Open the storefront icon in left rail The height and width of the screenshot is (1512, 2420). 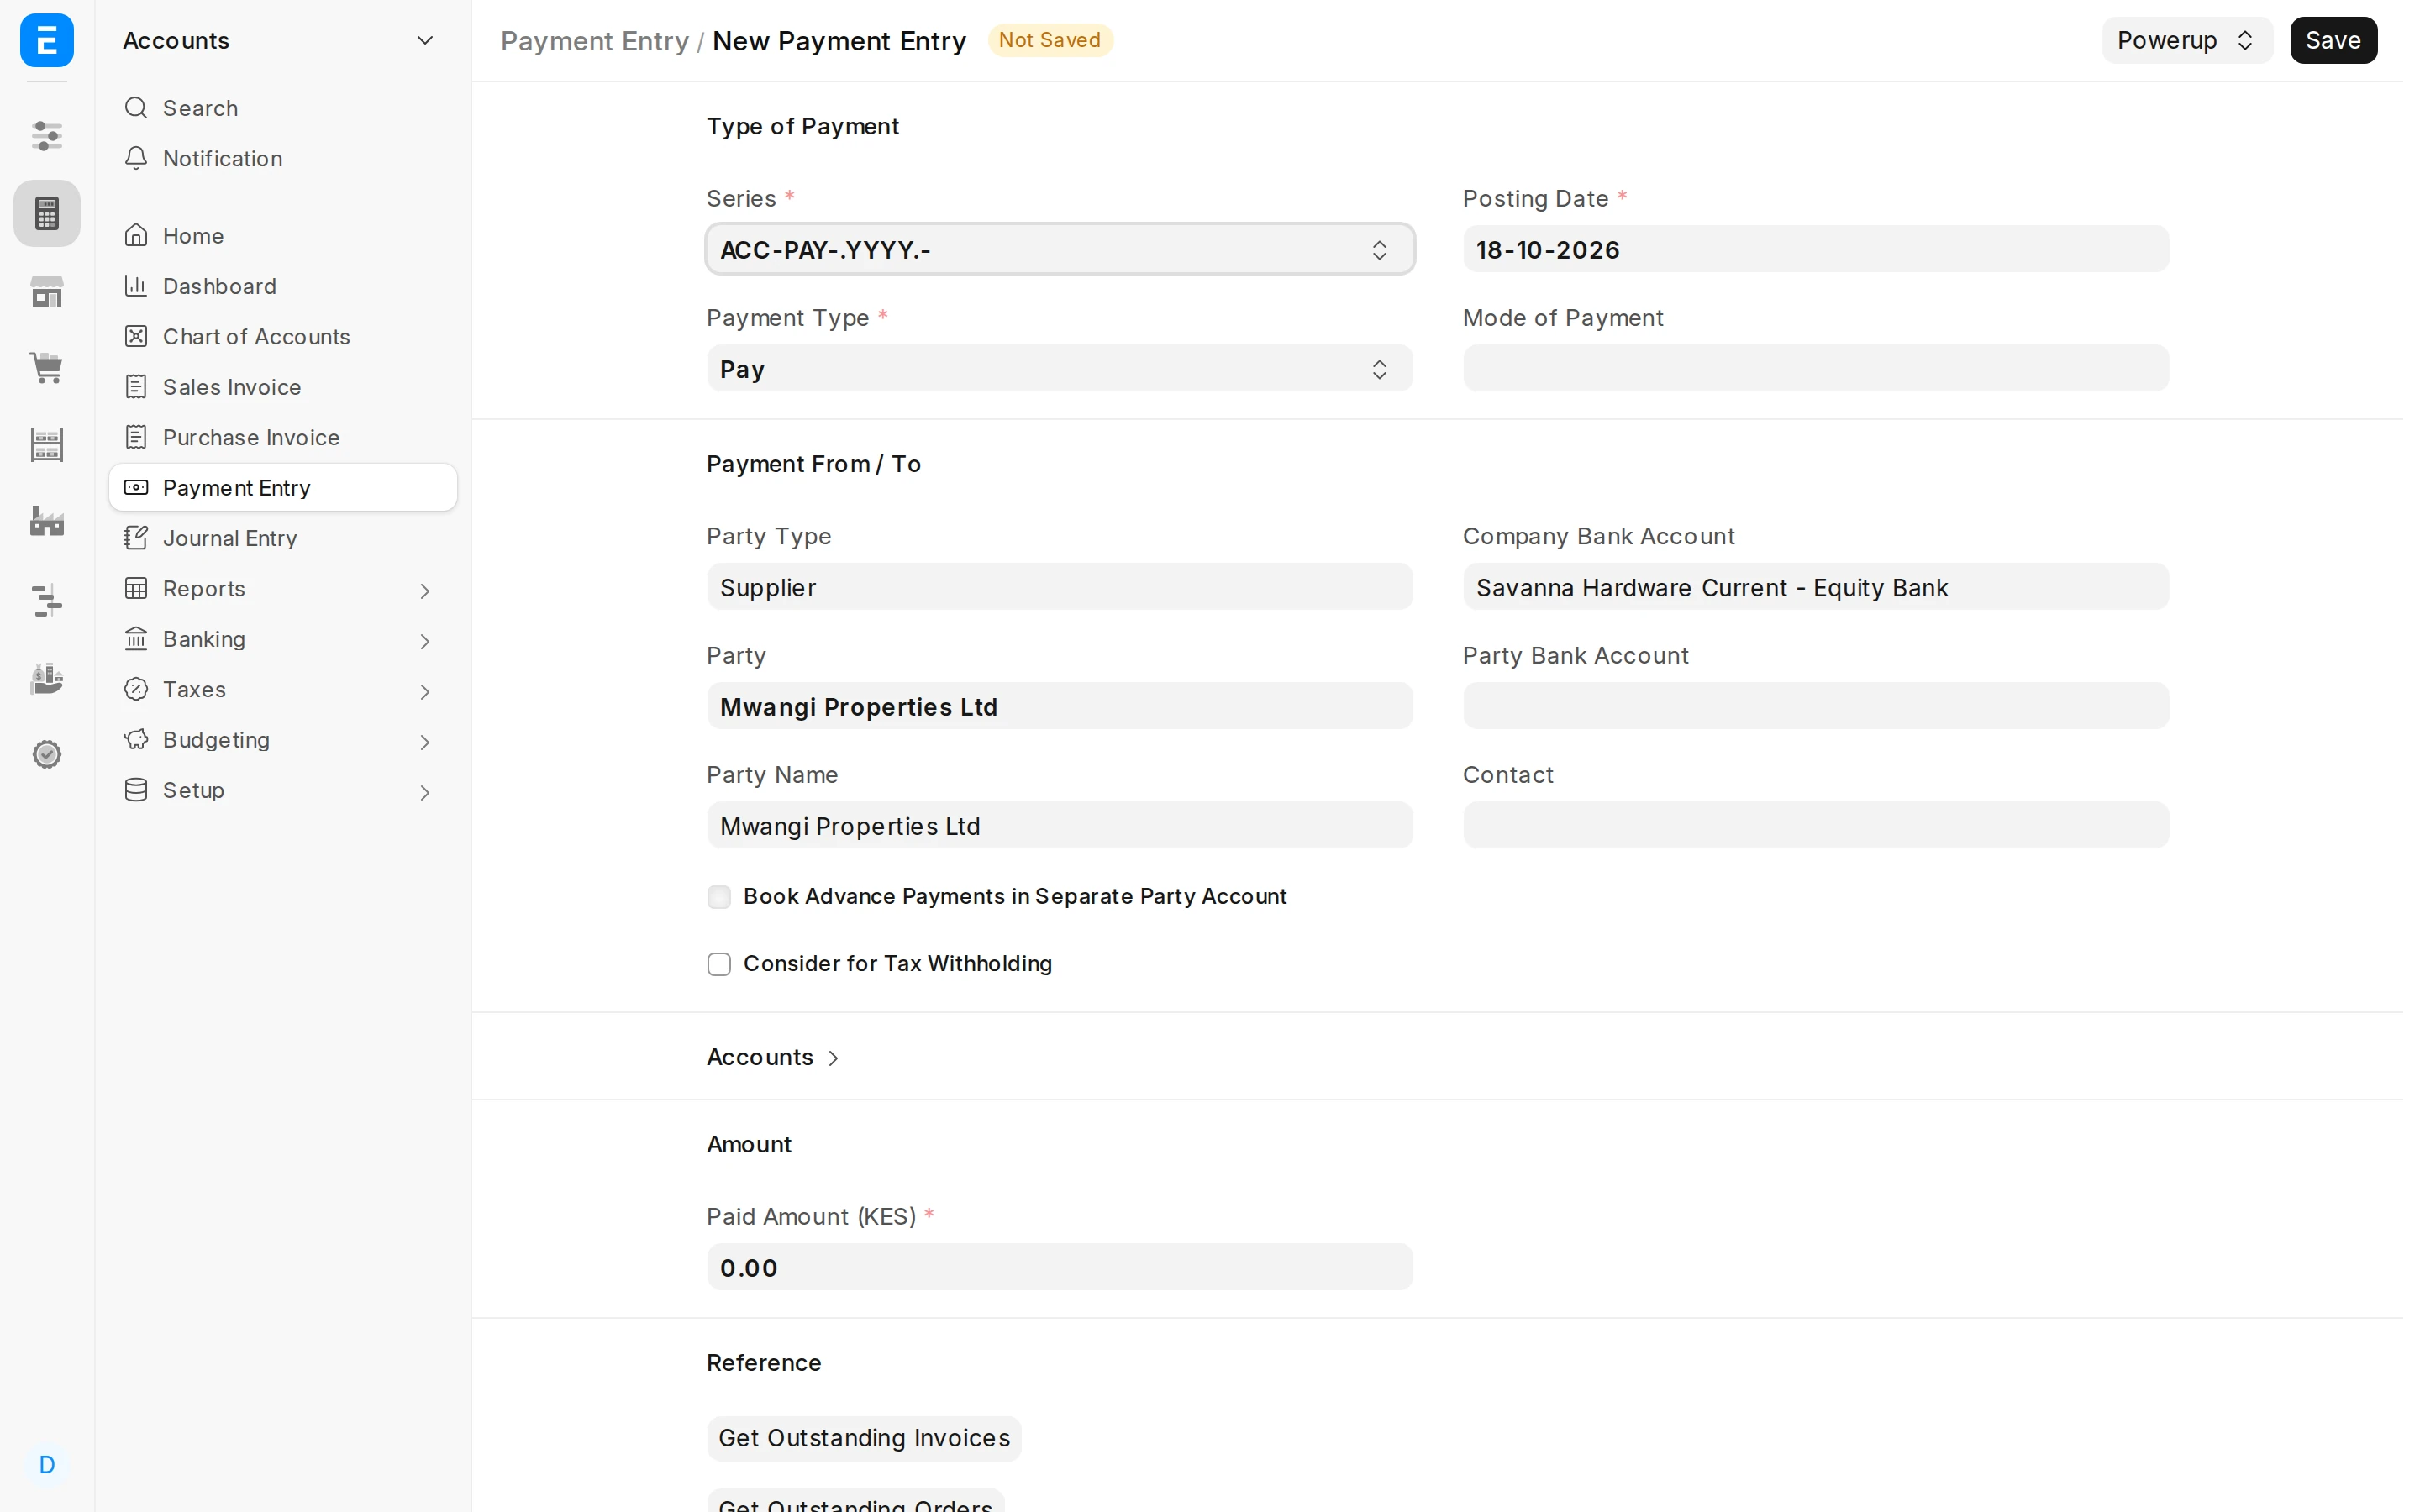(x=46, y=291)
